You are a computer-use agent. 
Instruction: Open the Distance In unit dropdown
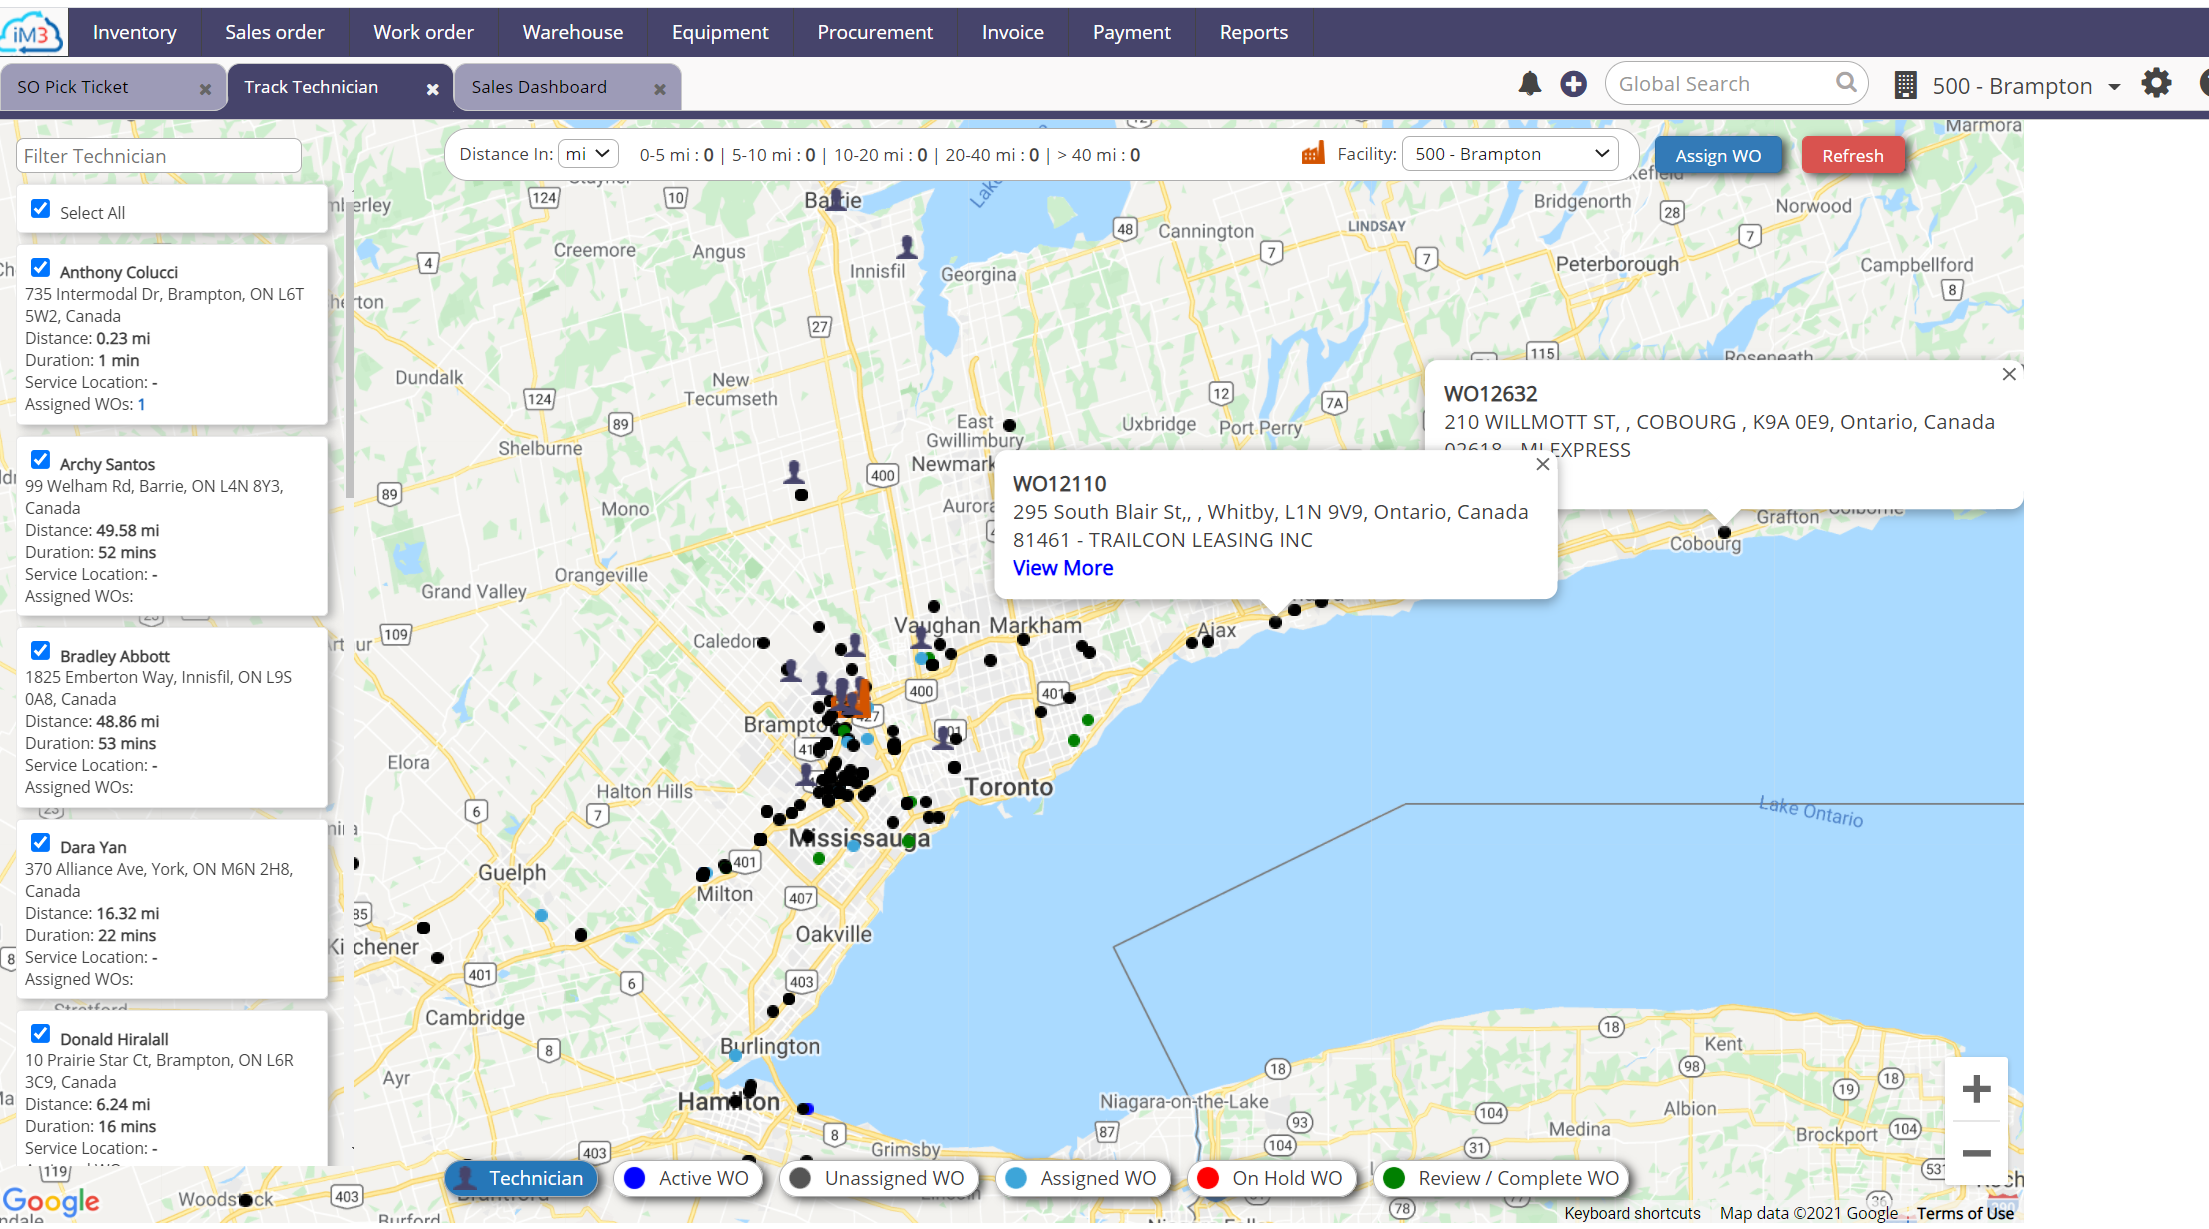tap(588, 154)
